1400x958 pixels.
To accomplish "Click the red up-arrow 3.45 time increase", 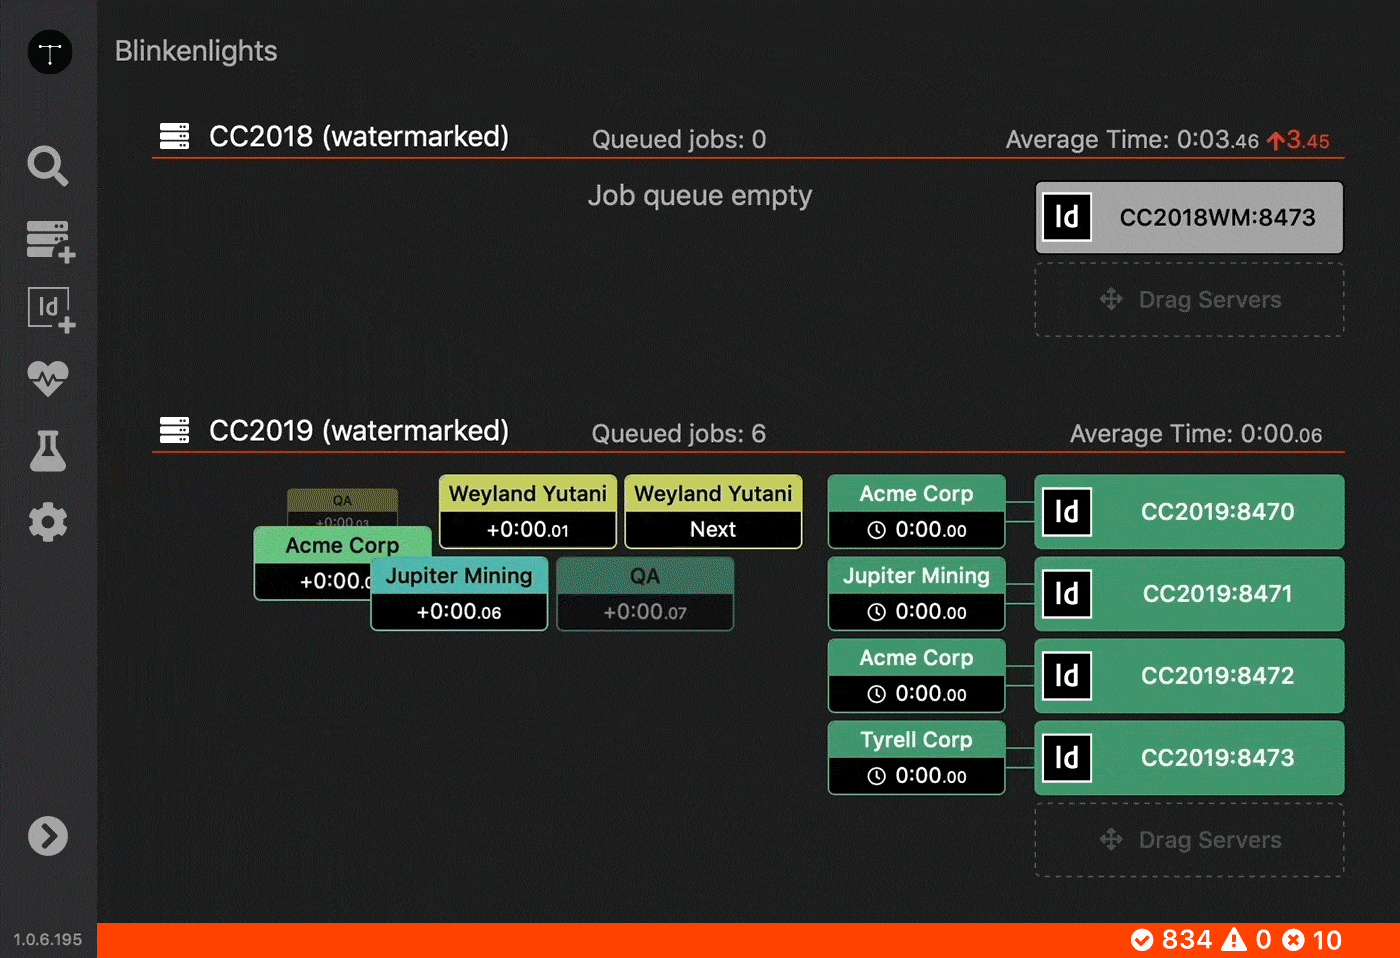I will [x=1298, y=140].
